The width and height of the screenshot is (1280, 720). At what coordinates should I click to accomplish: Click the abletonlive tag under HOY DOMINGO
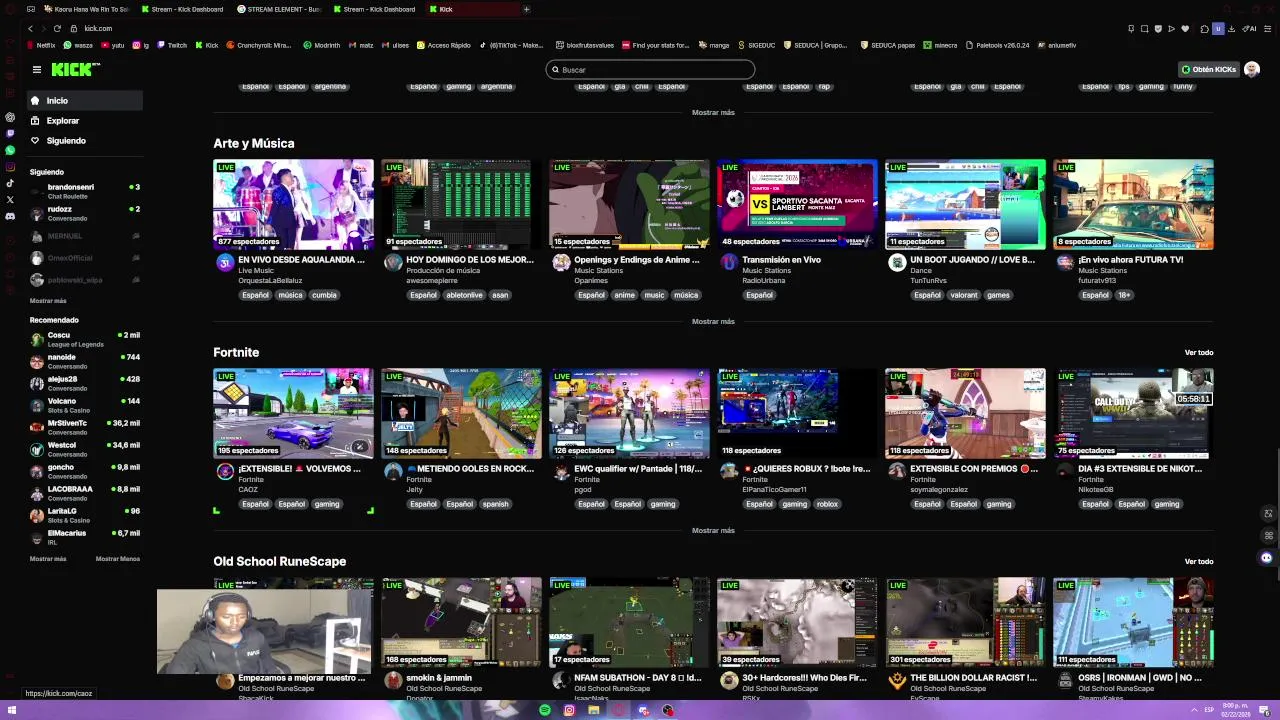(x=463, y=295)
